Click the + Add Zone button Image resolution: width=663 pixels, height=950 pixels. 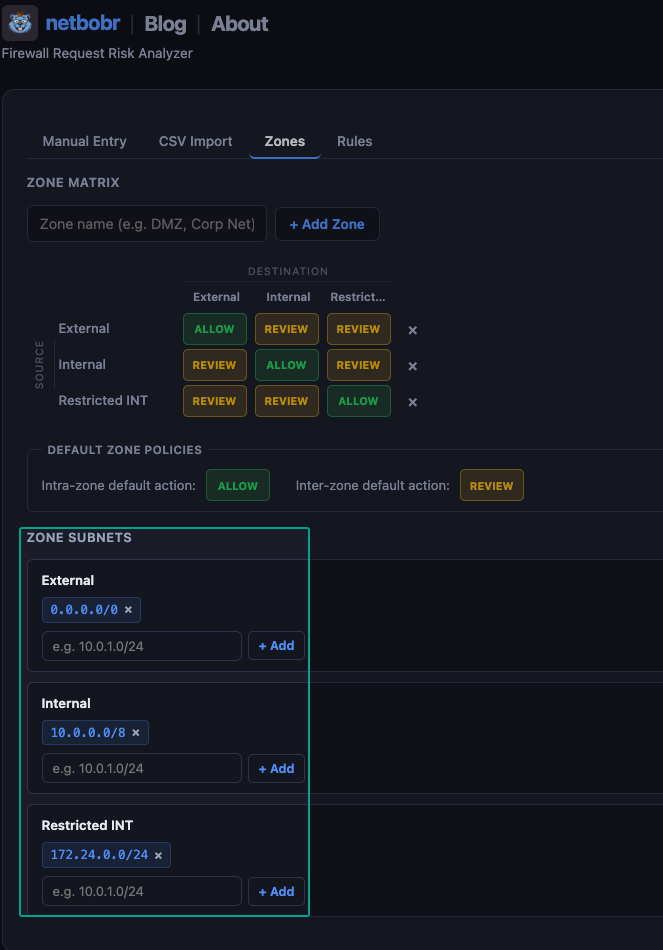coord(327,224)
